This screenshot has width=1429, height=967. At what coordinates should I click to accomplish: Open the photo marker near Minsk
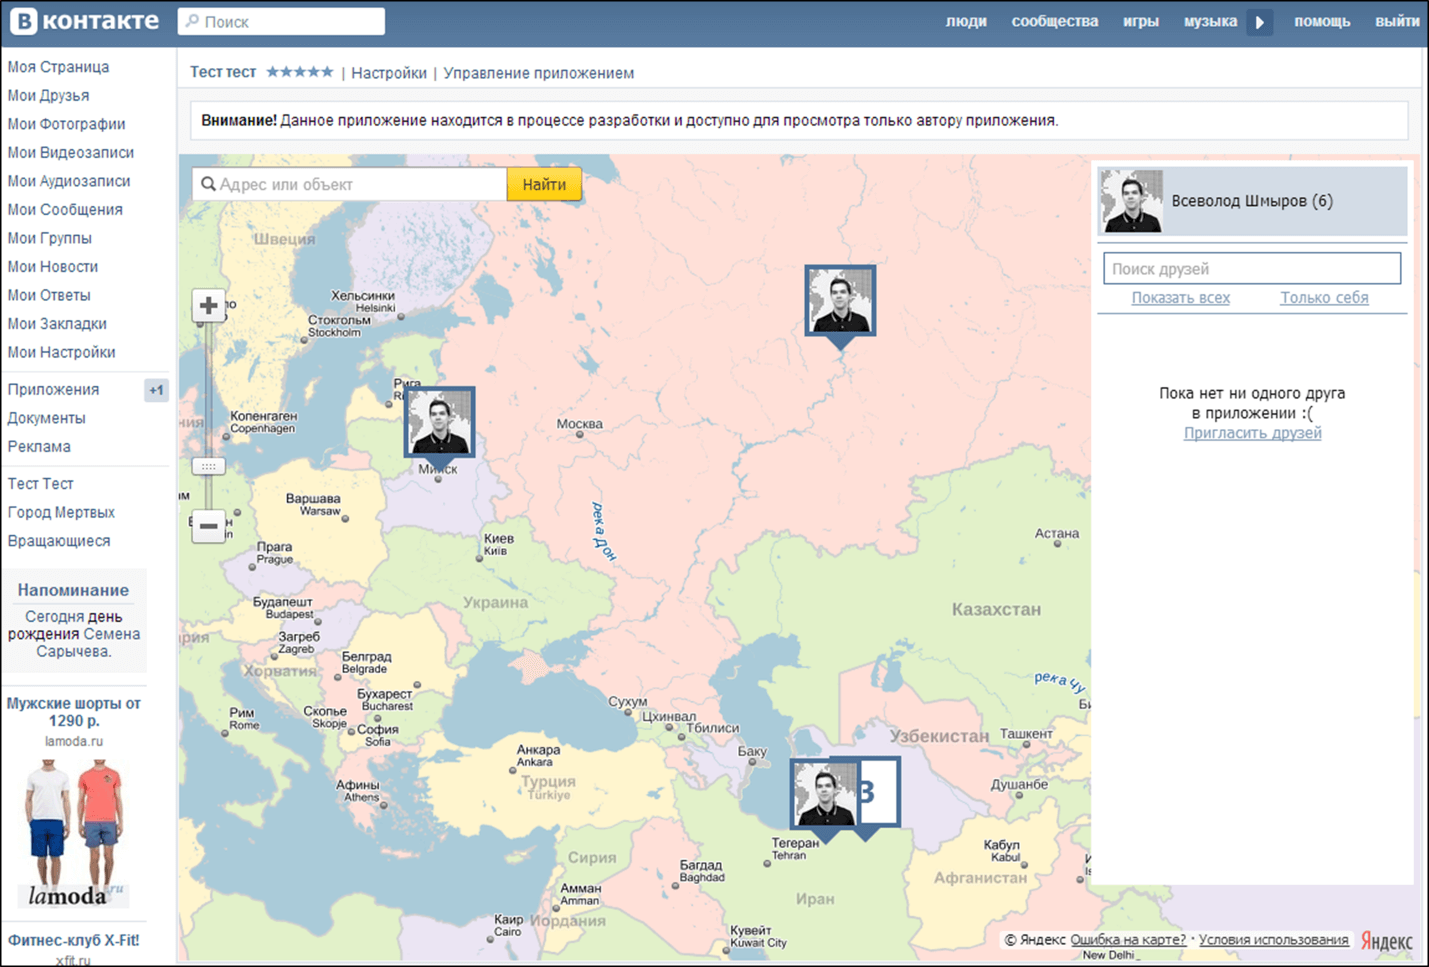(x=439, y=422)
